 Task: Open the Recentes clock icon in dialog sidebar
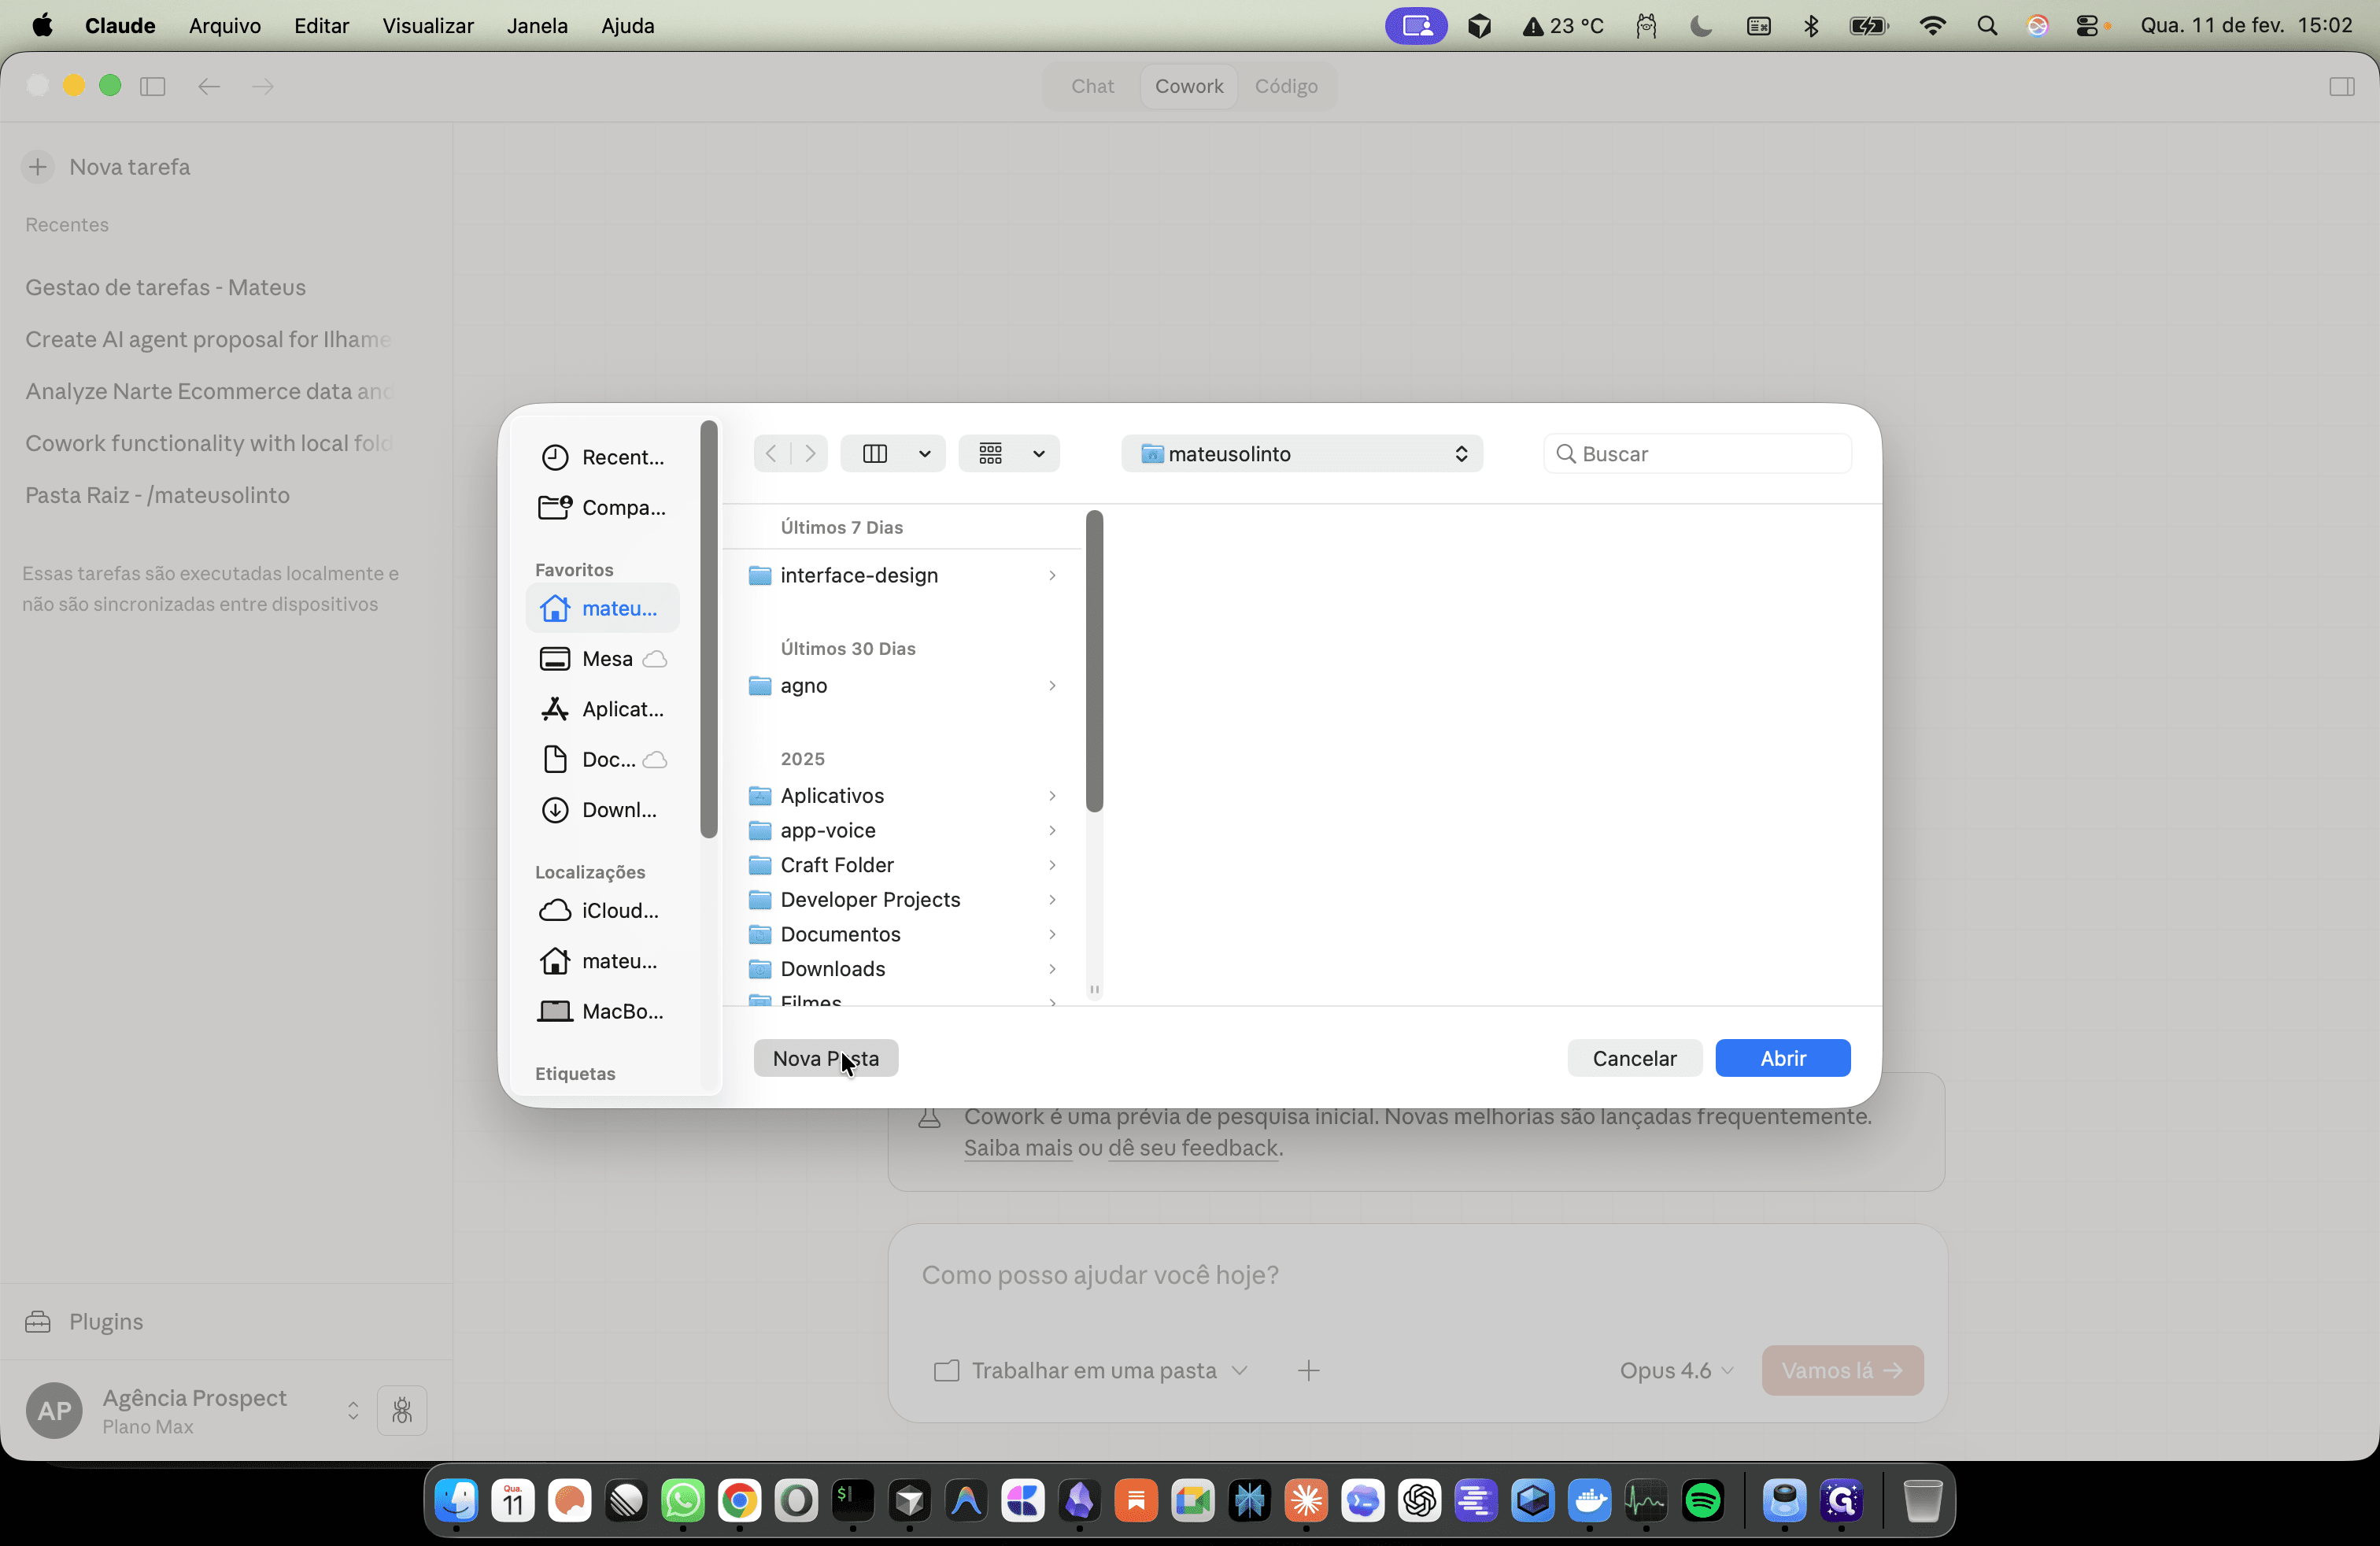pos(555,457)
